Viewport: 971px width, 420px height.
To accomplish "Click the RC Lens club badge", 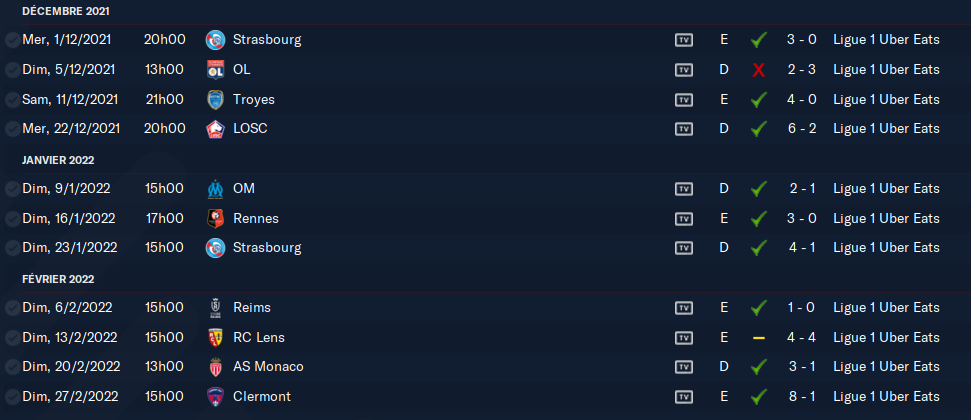I will pyautogui.click(x=214, y=337).
